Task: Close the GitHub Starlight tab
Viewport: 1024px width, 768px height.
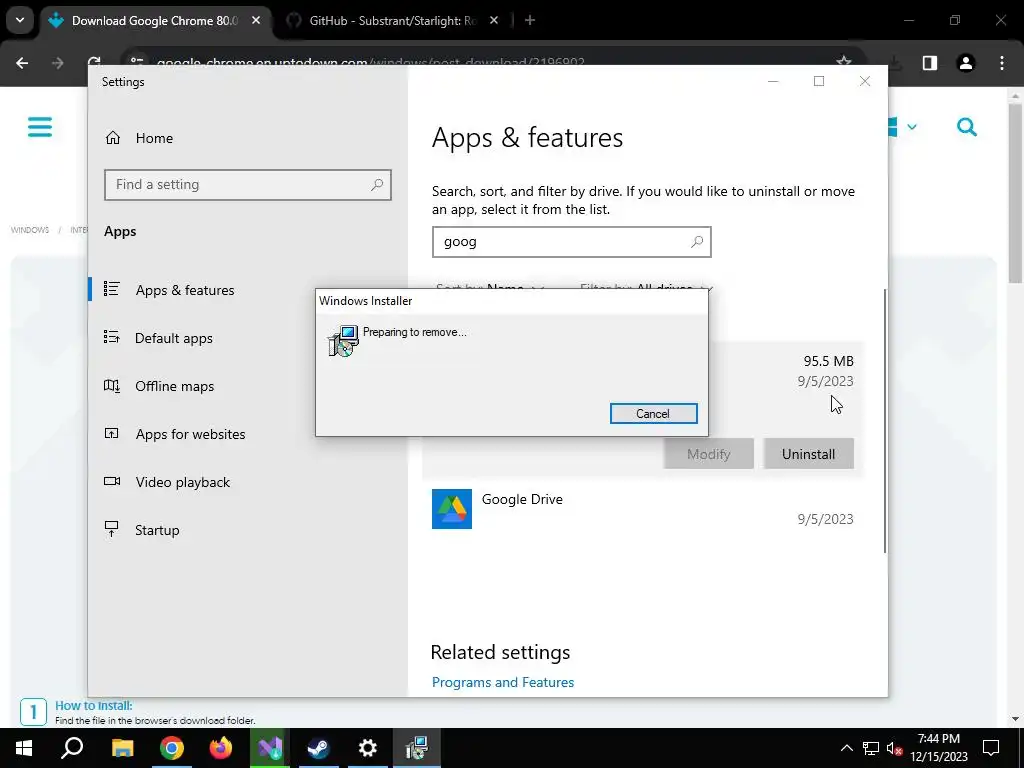Action: coord(494,21)
